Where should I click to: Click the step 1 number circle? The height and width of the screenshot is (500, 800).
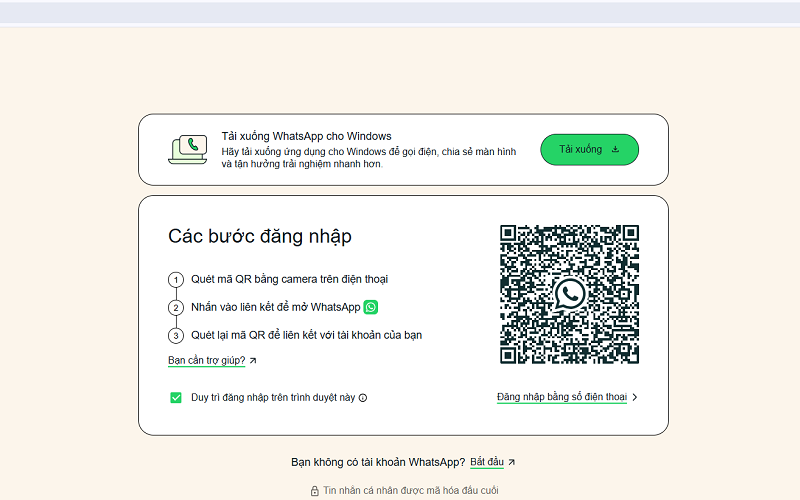[176, 280]
